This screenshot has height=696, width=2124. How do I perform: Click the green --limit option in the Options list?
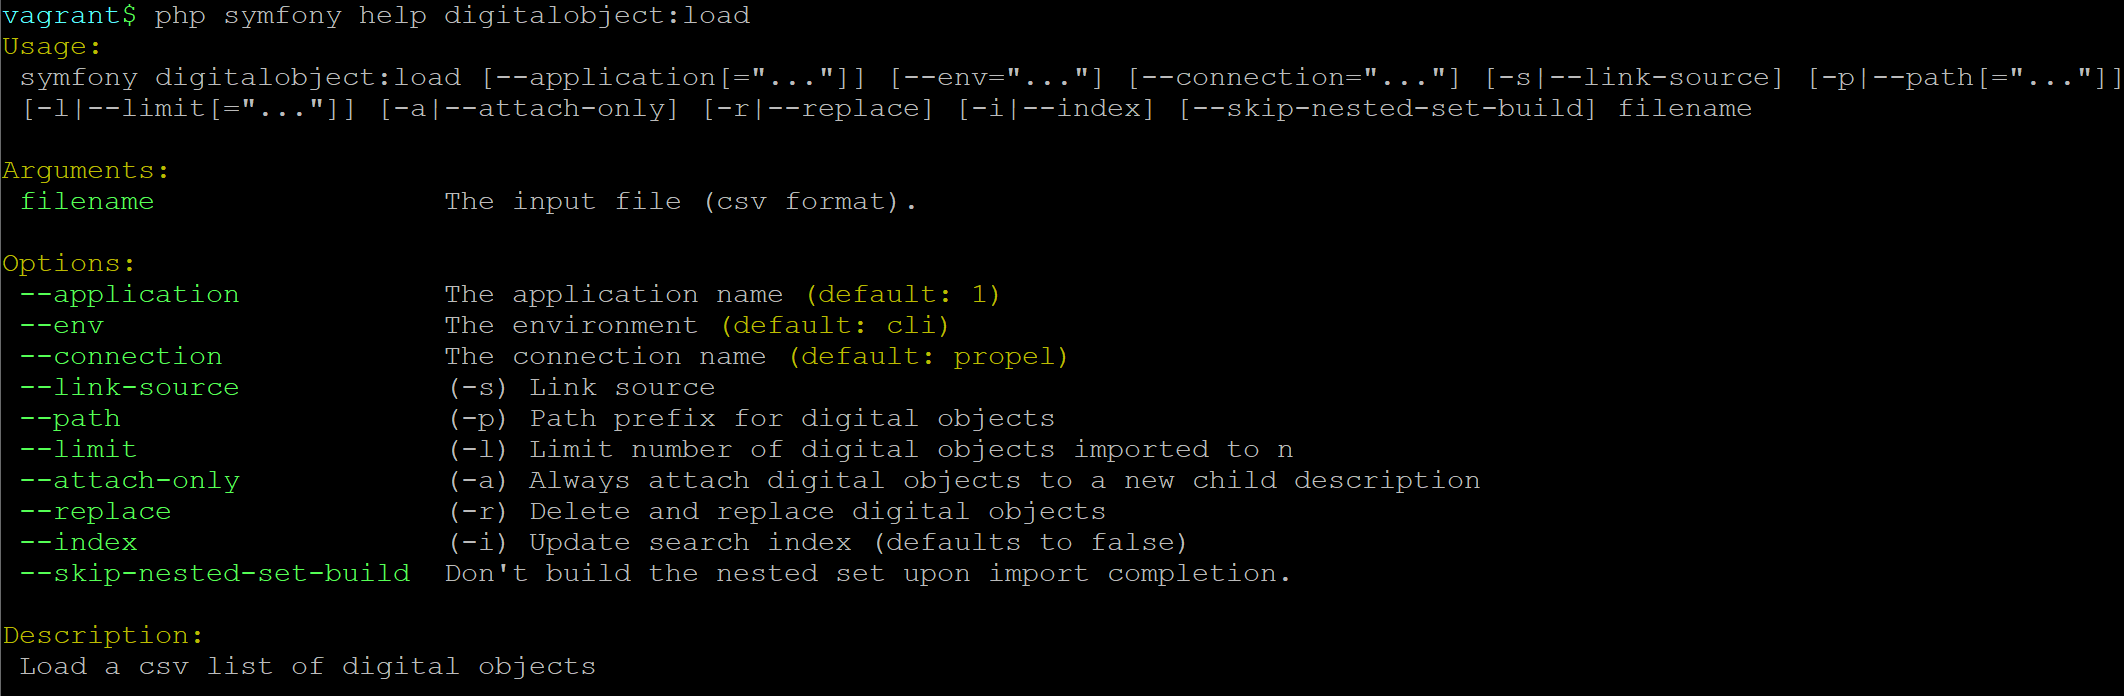click(79, 450)
